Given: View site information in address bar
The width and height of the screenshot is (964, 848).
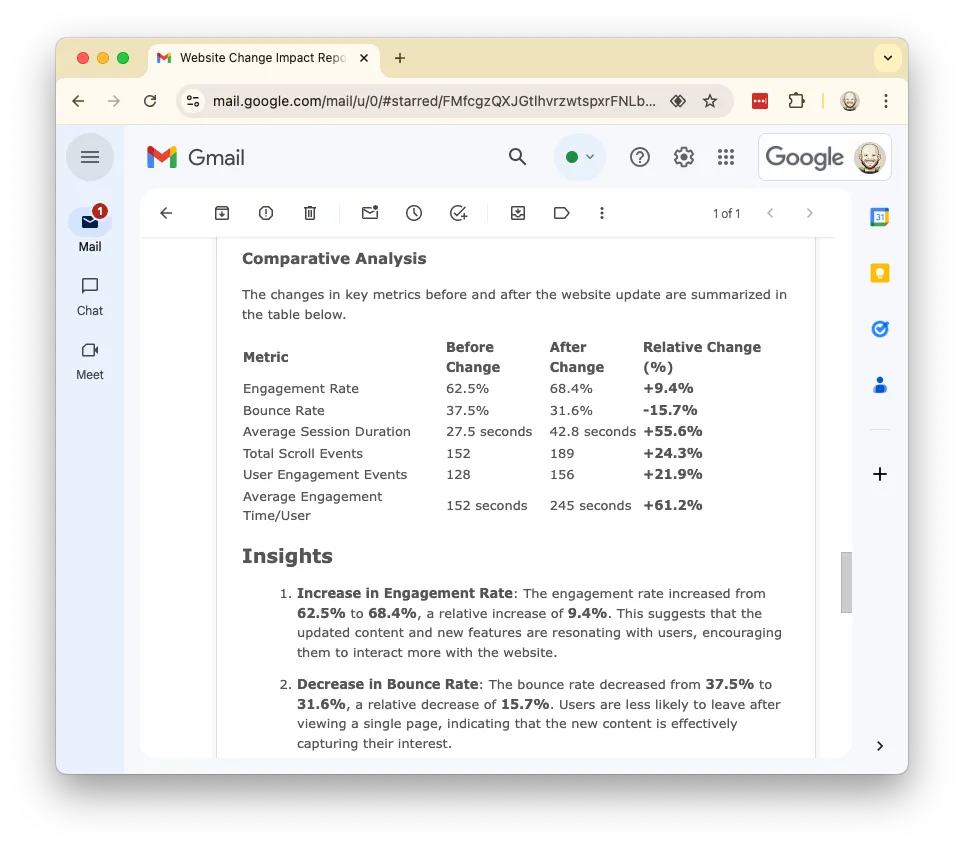Looking at the screenshot, I should pyautogui.click(x=193, y=101).
